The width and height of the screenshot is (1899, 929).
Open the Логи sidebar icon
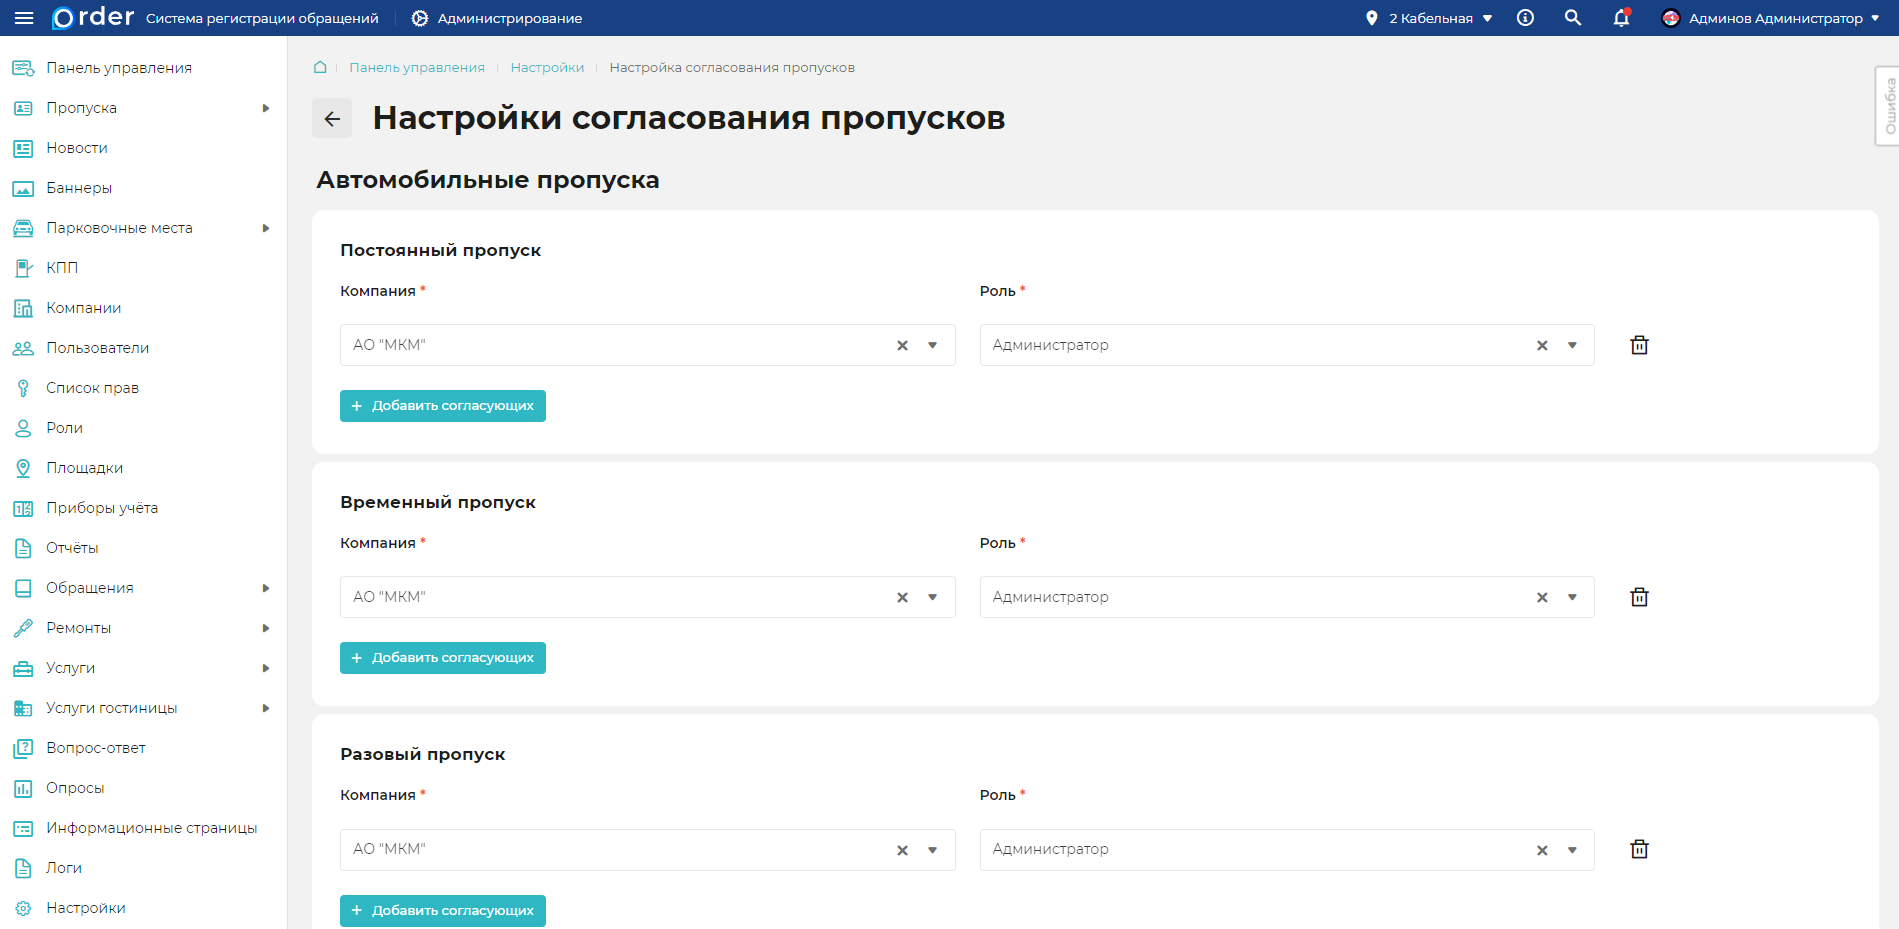[x=22, y=867]
